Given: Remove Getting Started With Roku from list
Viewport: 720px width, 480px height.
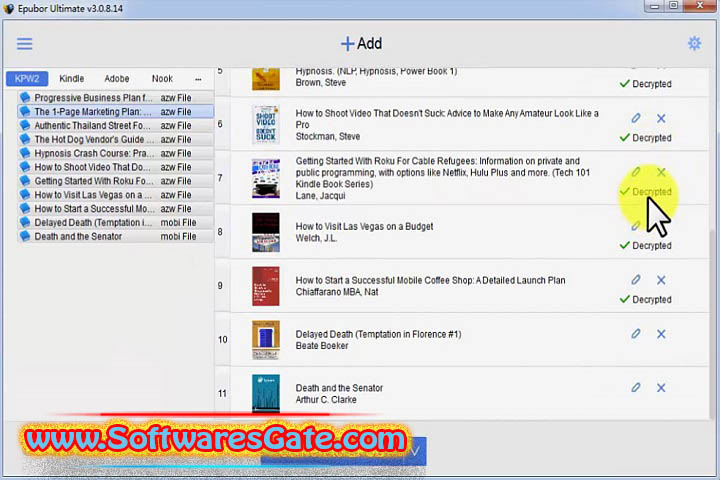Looking at the screenshot, I should coord(661,172).
